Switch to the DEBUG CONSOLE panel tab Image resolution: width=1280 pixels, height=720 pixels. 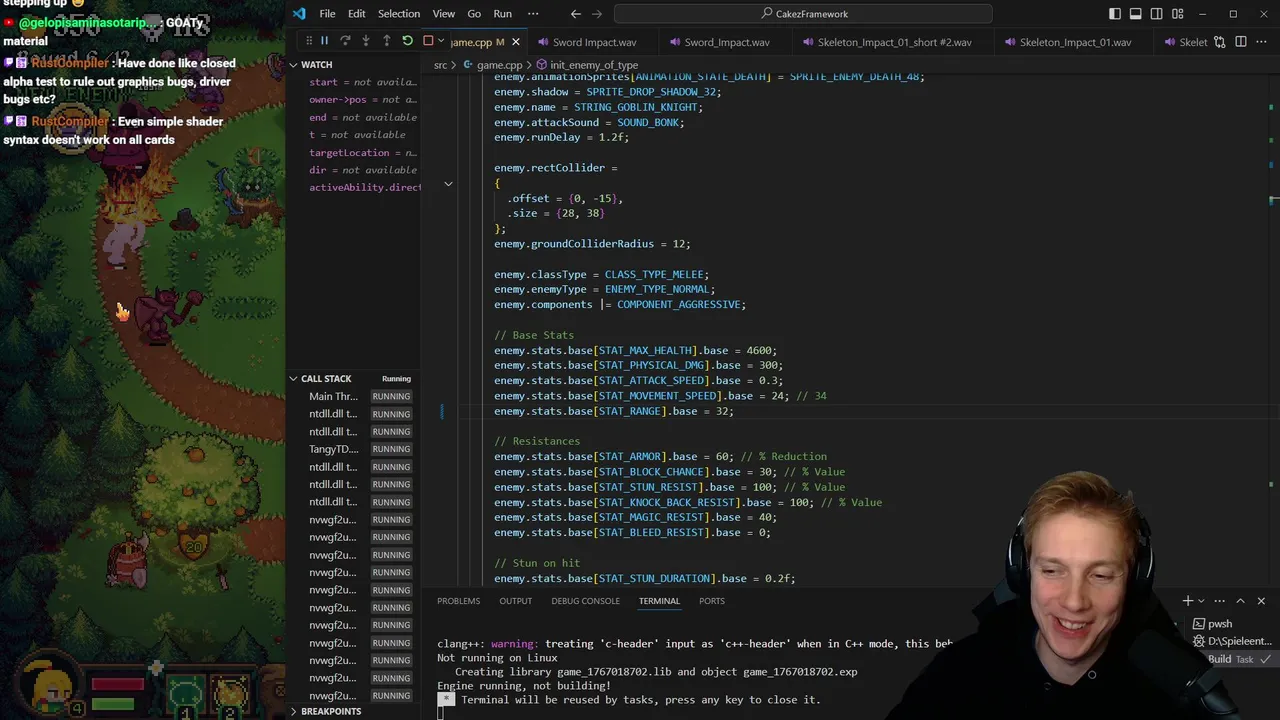(585, 601)
